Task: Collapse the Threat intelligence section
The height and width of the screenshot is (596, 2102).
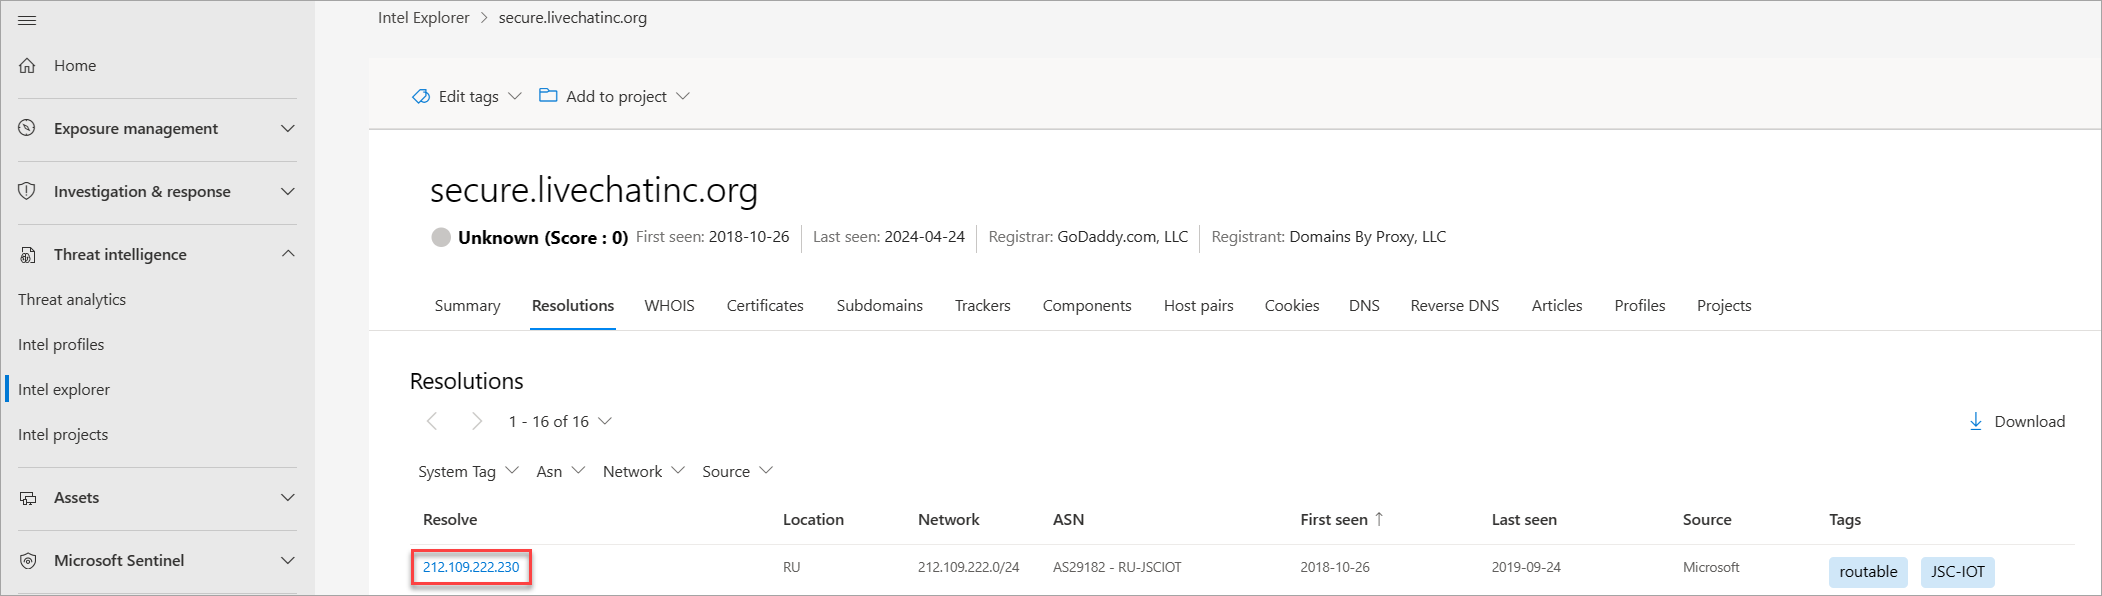Action: 288,254
